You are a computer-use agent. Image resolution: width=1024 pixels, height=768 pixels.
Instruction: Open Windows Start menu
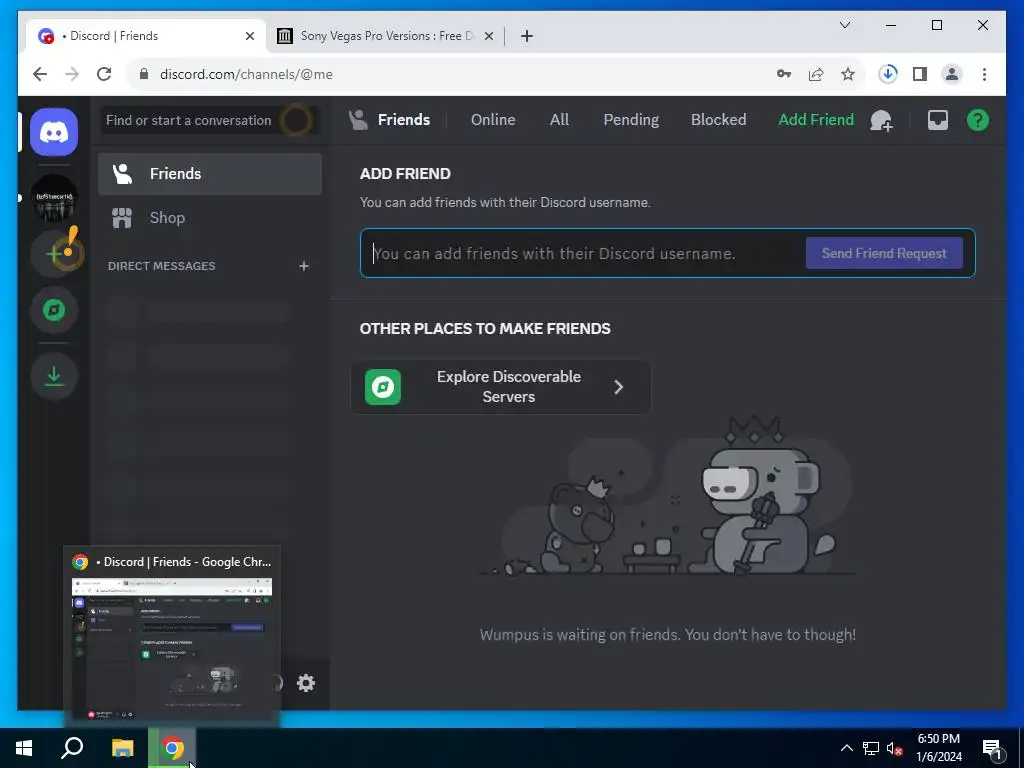(x=24, y=748)
